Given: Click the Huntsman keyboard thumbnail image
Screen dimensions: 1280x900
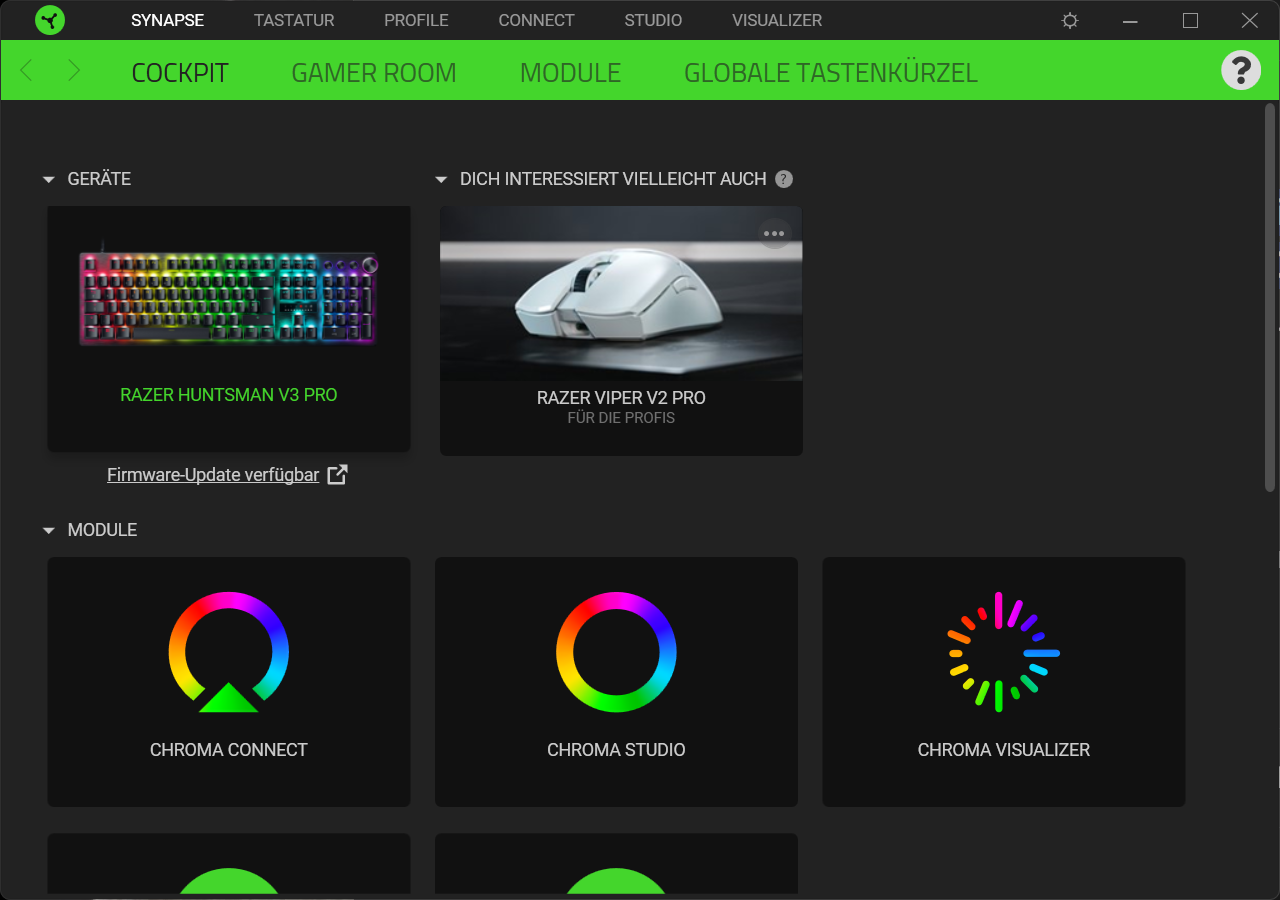Looking at the screenshot, I should (x=229, y=298).
